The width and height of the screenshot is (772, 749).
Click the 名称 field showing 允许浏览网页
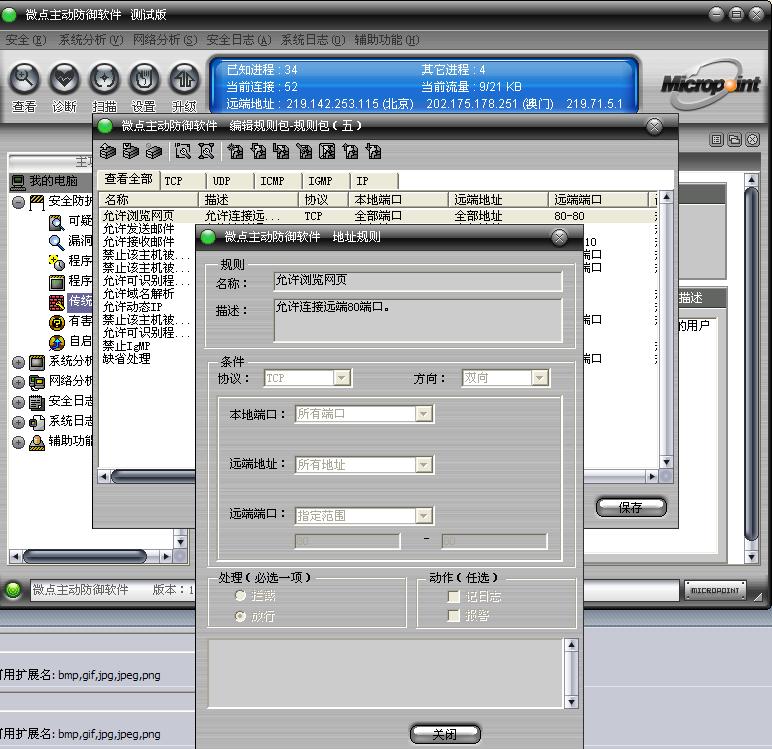418,281
